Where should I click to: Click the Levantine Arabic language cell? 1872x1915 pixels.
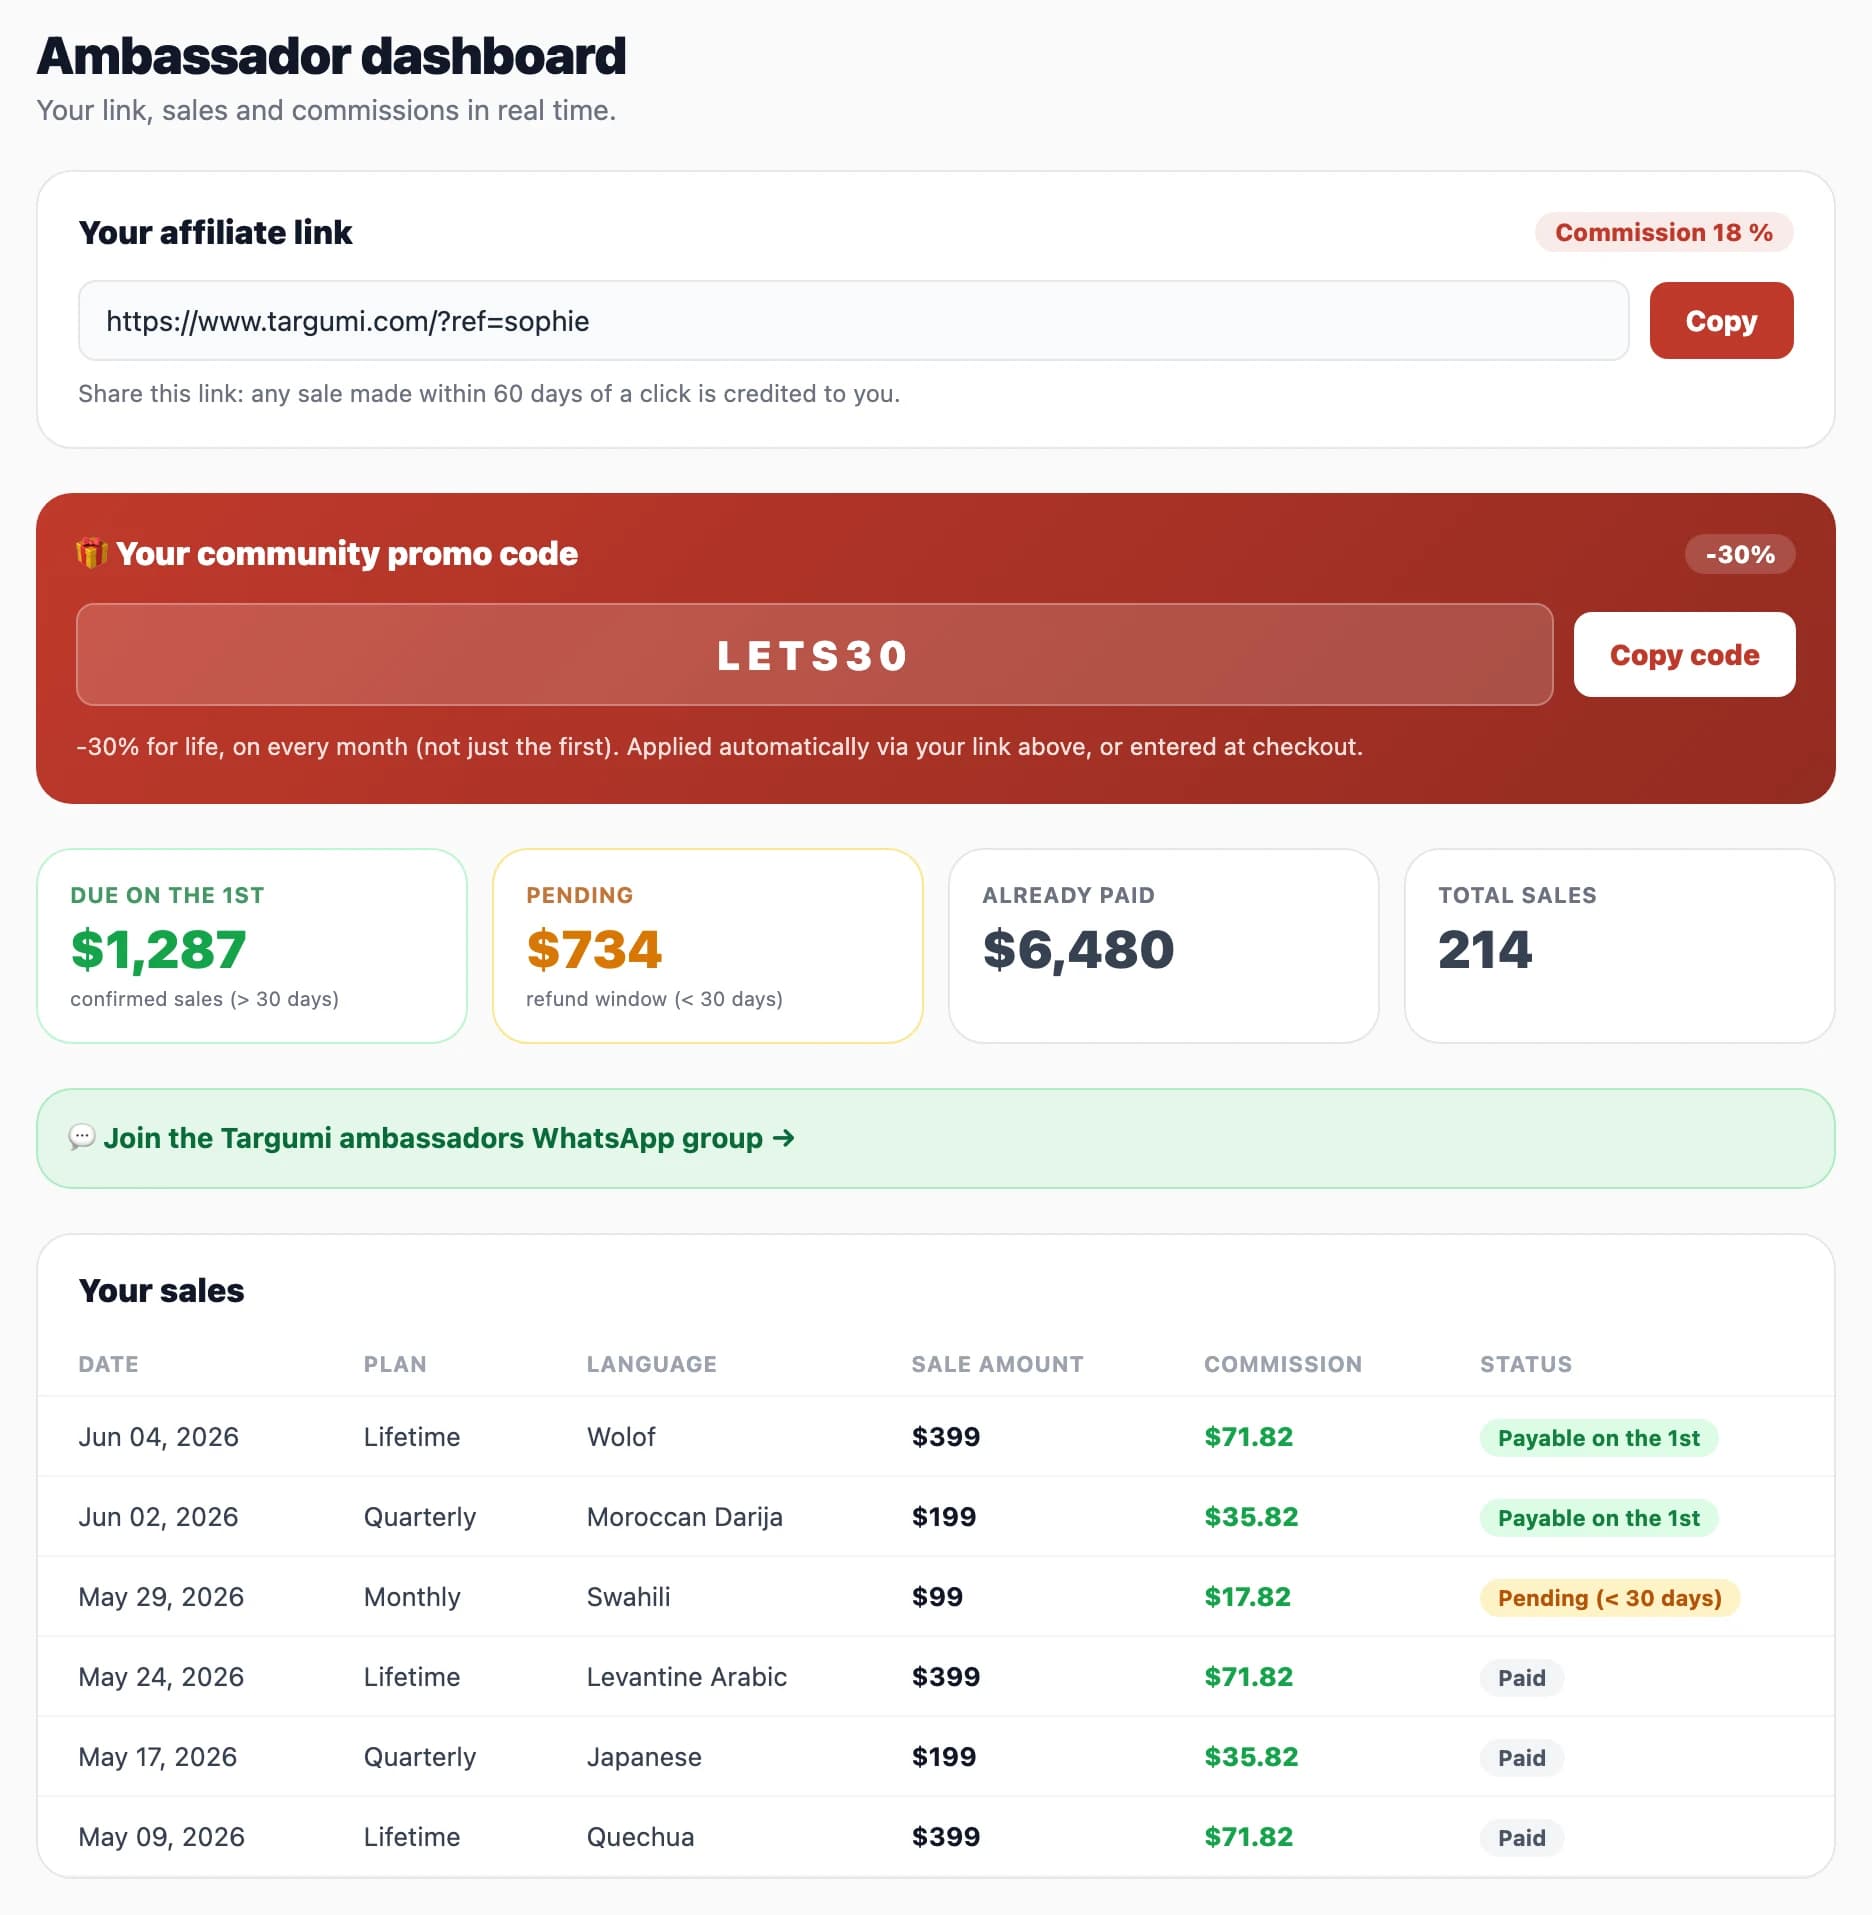(686, 1677)
